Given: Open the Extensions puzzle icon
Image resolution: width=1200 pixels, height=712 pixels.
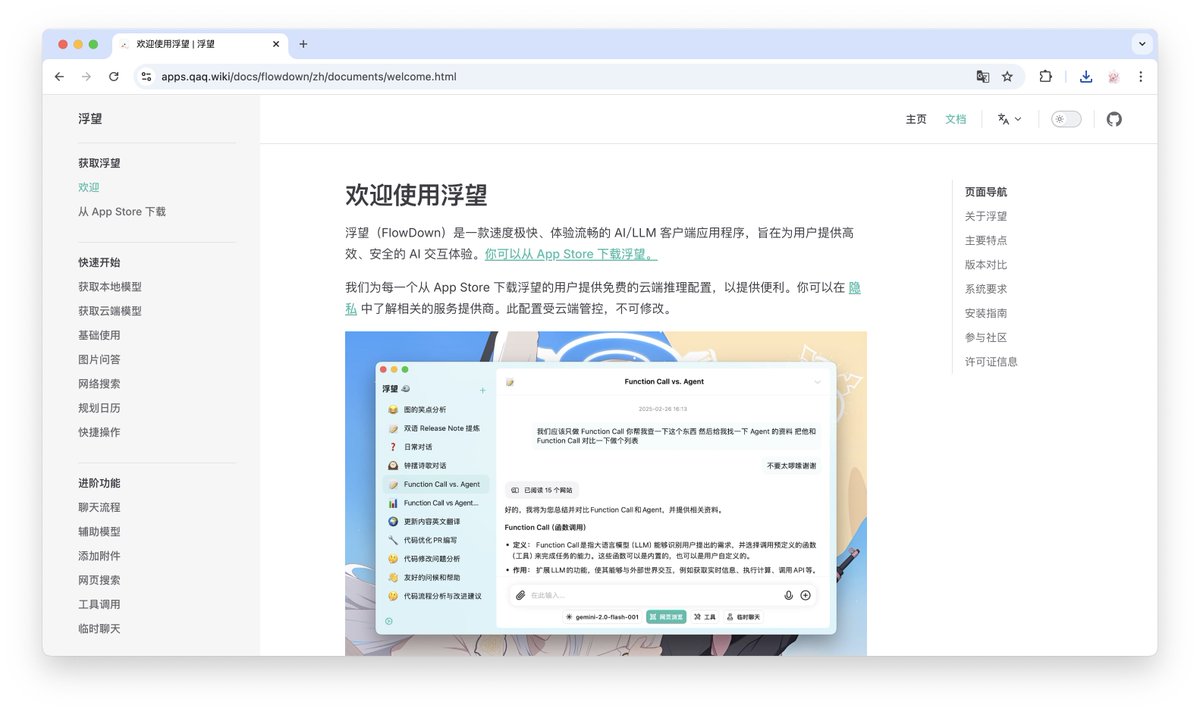Looking at the screenshot, I should [1046, 76].
